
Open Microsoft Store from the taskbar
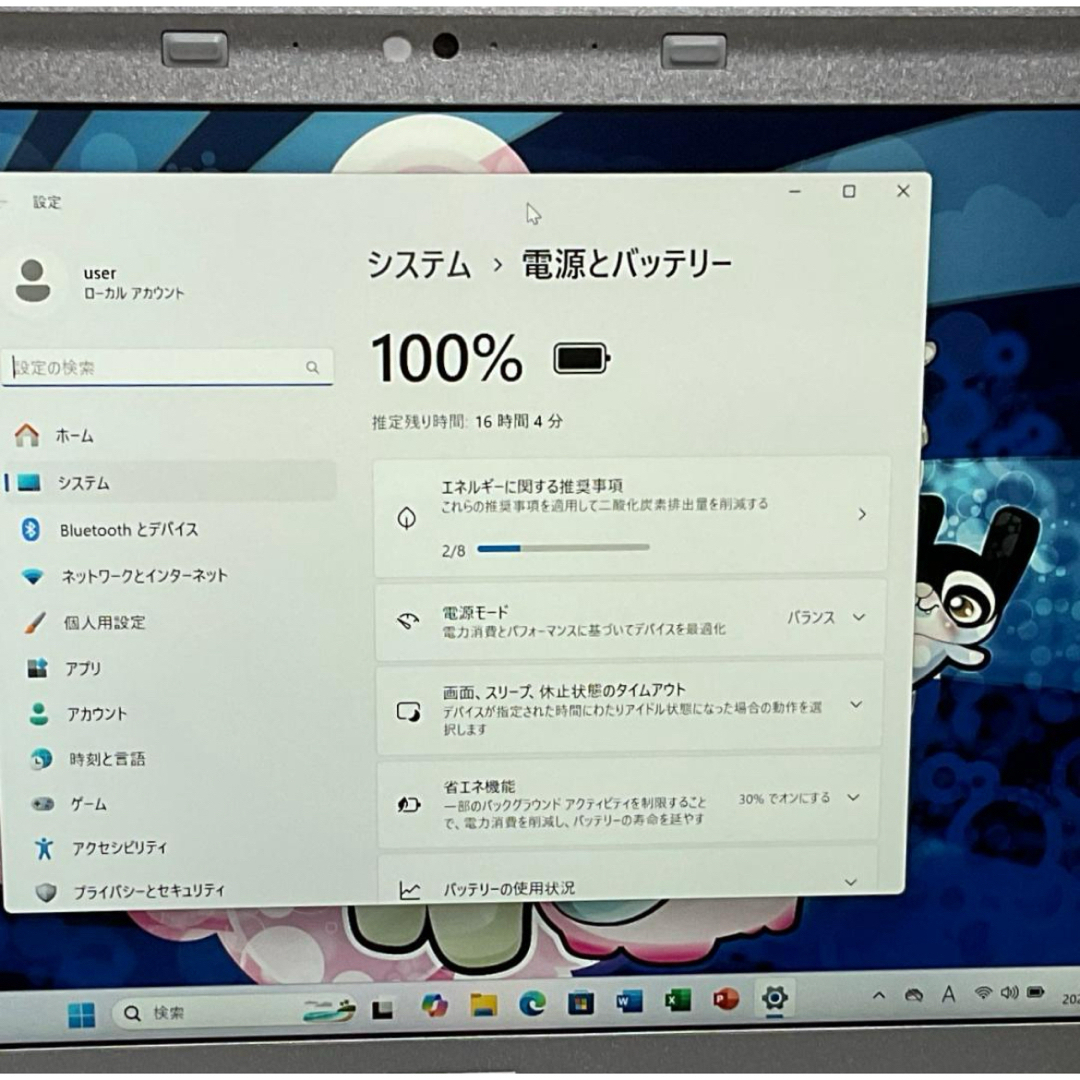581,1003
